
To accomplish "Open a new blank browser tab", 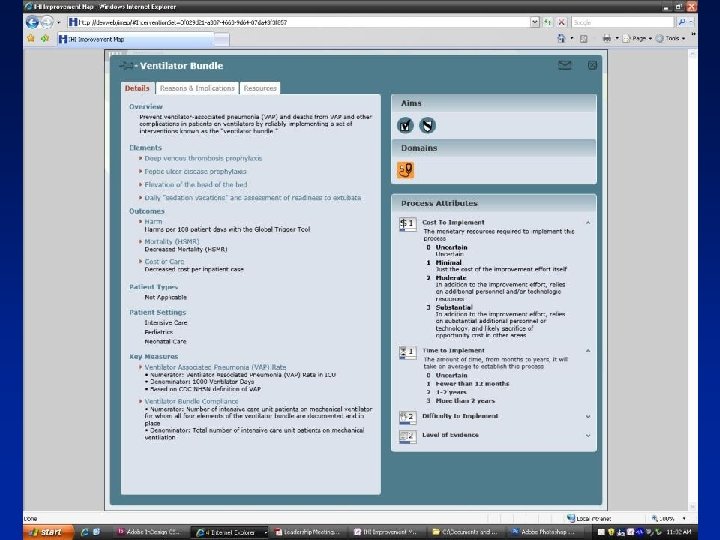I will click(221, 40).
